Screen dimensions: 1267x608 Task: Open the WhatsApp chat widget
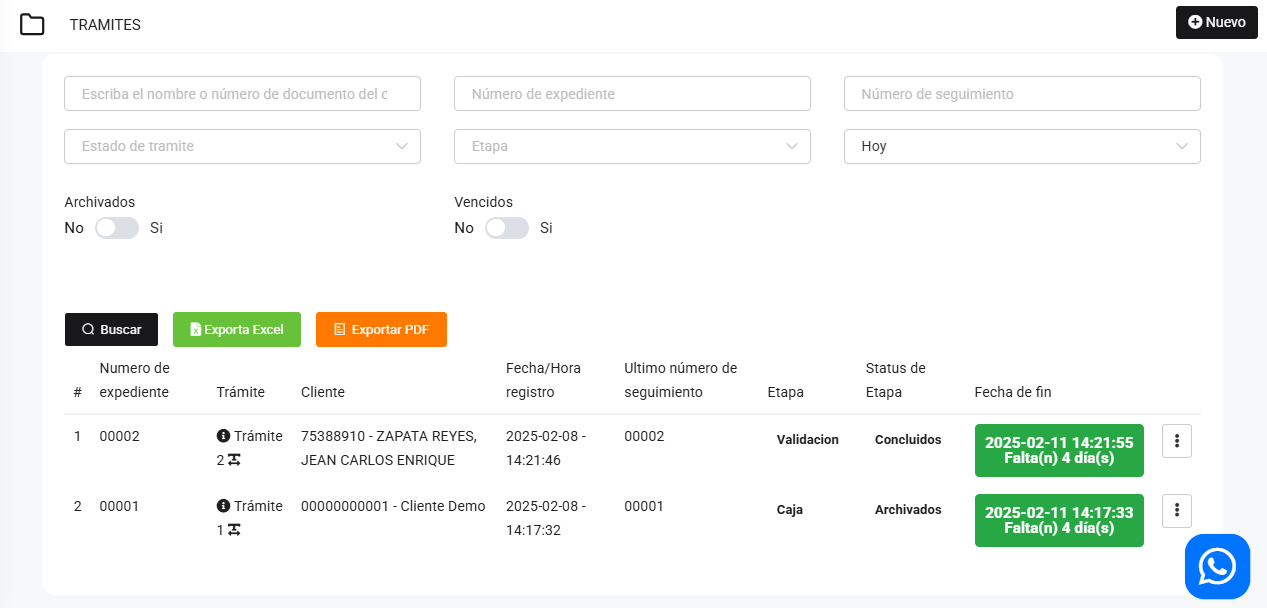tap(1217, 566)
